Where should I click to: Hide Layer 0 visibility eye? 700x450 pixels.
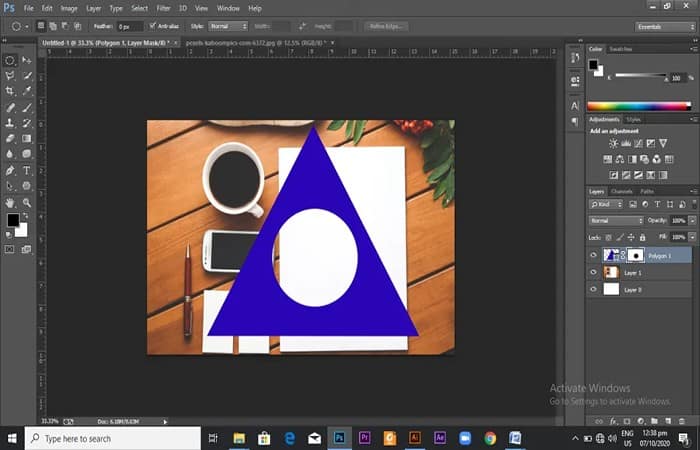tap(593, 289)
